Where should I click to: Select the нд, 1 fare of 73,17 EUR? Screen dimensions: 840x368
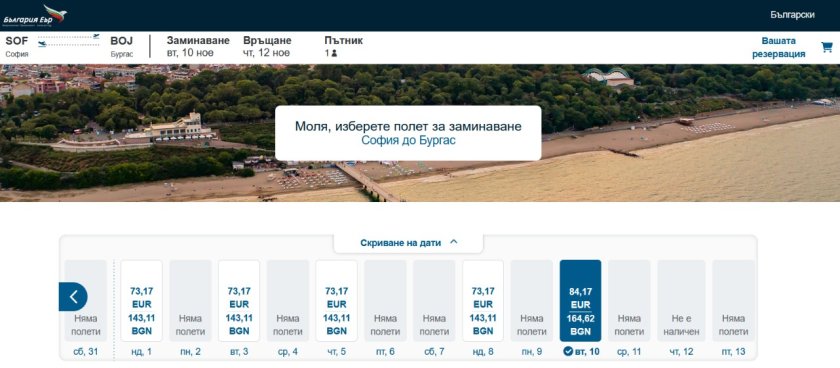pos(141,301)
